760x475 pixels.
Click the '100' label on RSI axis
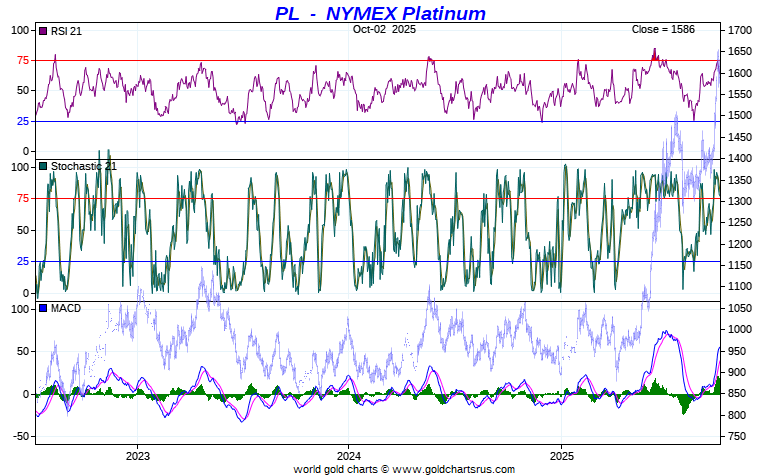20,31
